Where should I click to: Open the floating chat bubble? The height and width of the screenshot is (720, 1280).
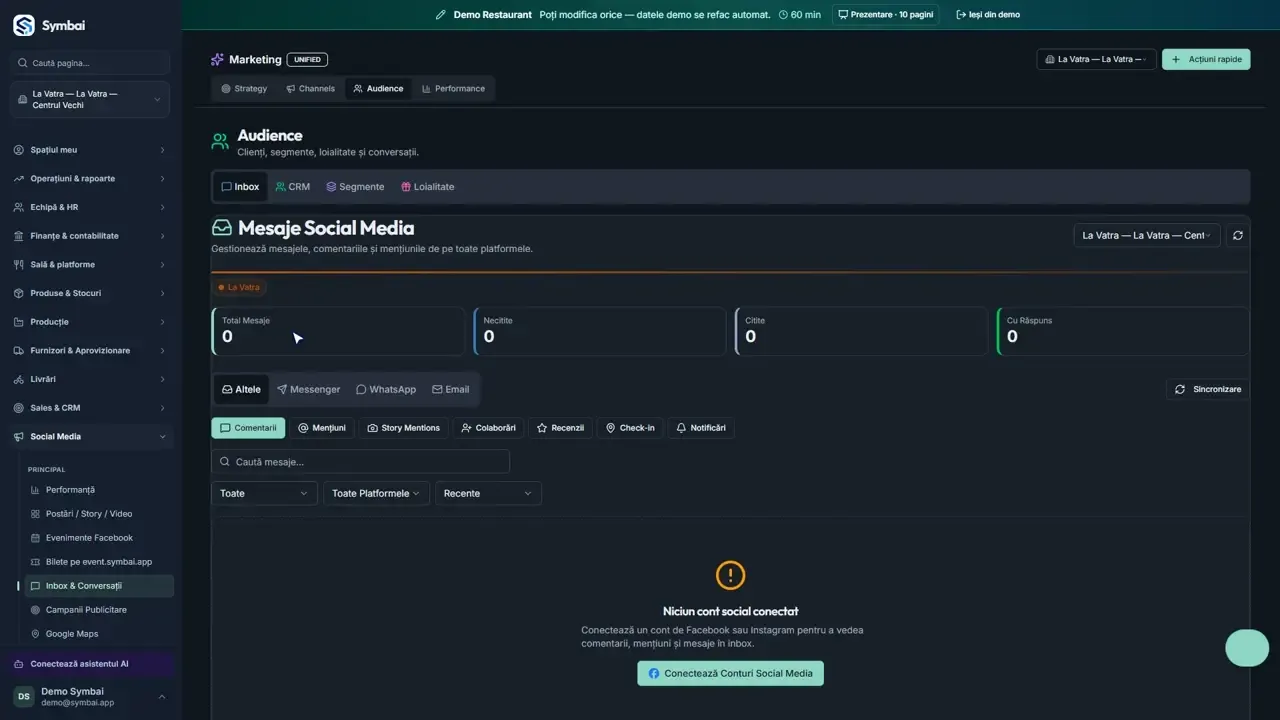(1247, 648)
